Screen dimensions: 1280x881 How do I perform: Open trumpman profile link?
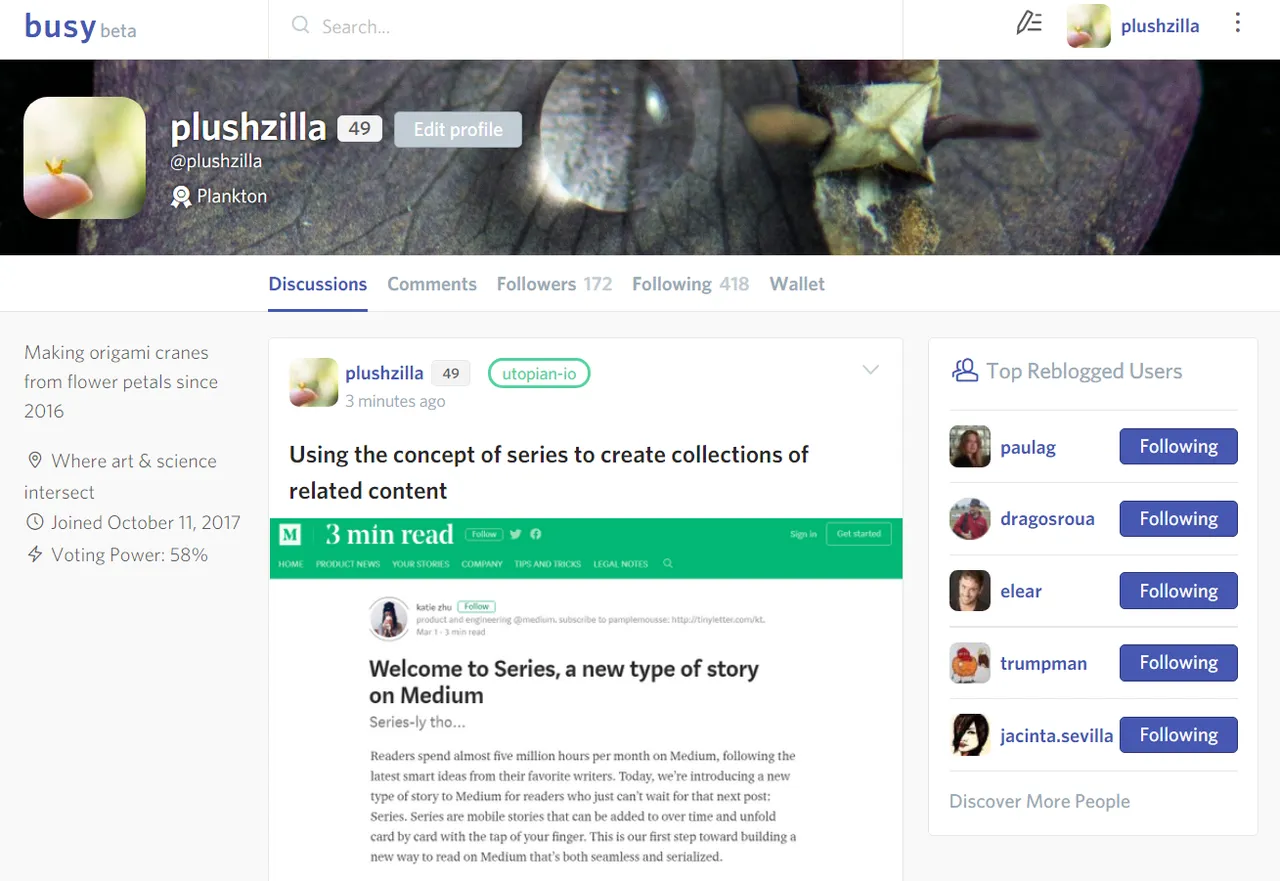point(1043,663)
